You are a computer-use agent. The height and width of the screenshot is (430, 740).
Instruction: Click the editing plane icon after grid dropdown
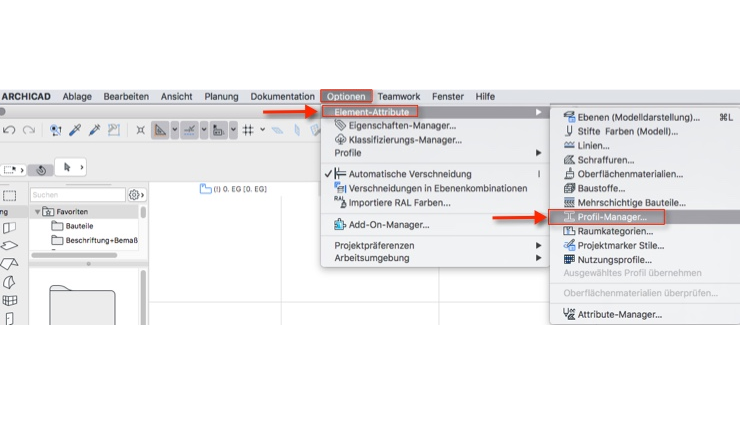[278, 130]
